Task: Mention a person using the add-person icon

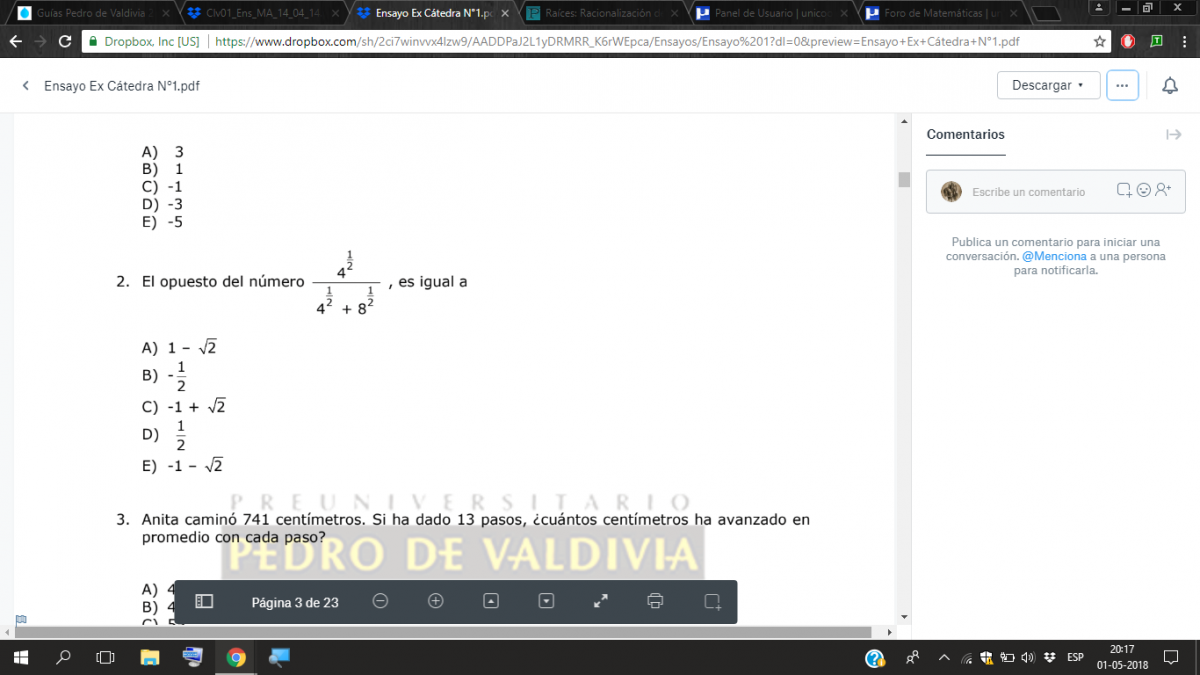Action: tap(1163, 190)
